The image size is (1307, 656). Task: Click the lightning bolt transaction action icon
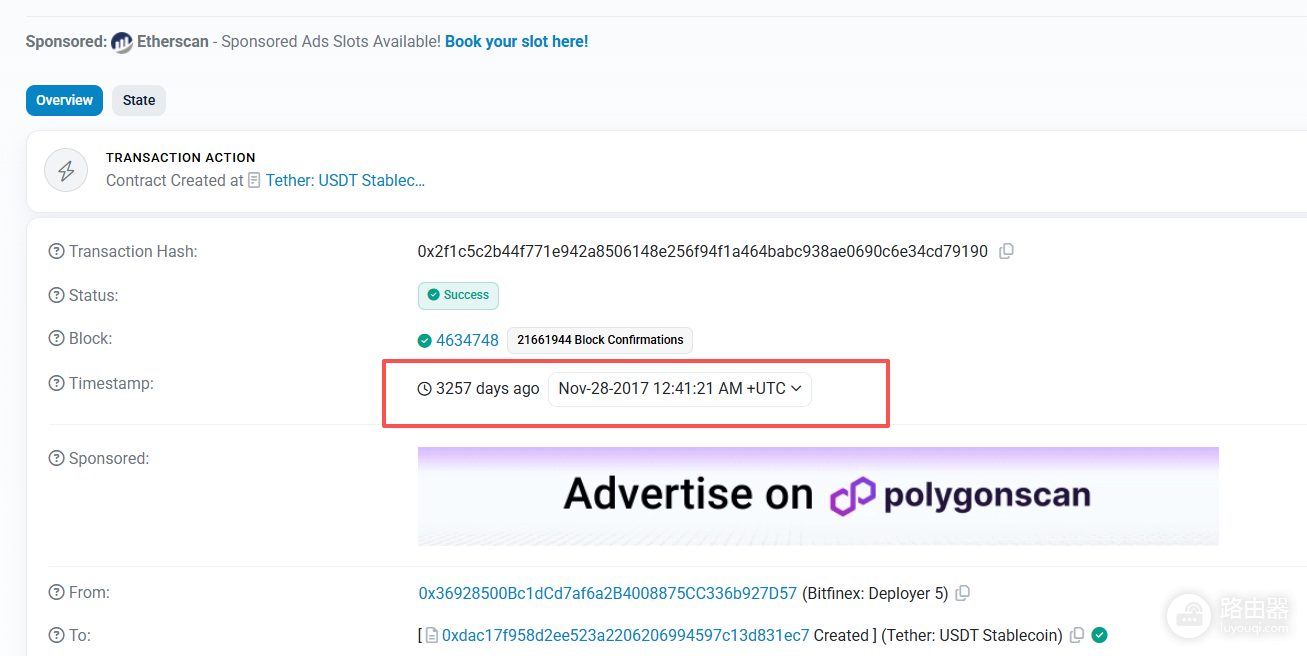pos(66,170)
